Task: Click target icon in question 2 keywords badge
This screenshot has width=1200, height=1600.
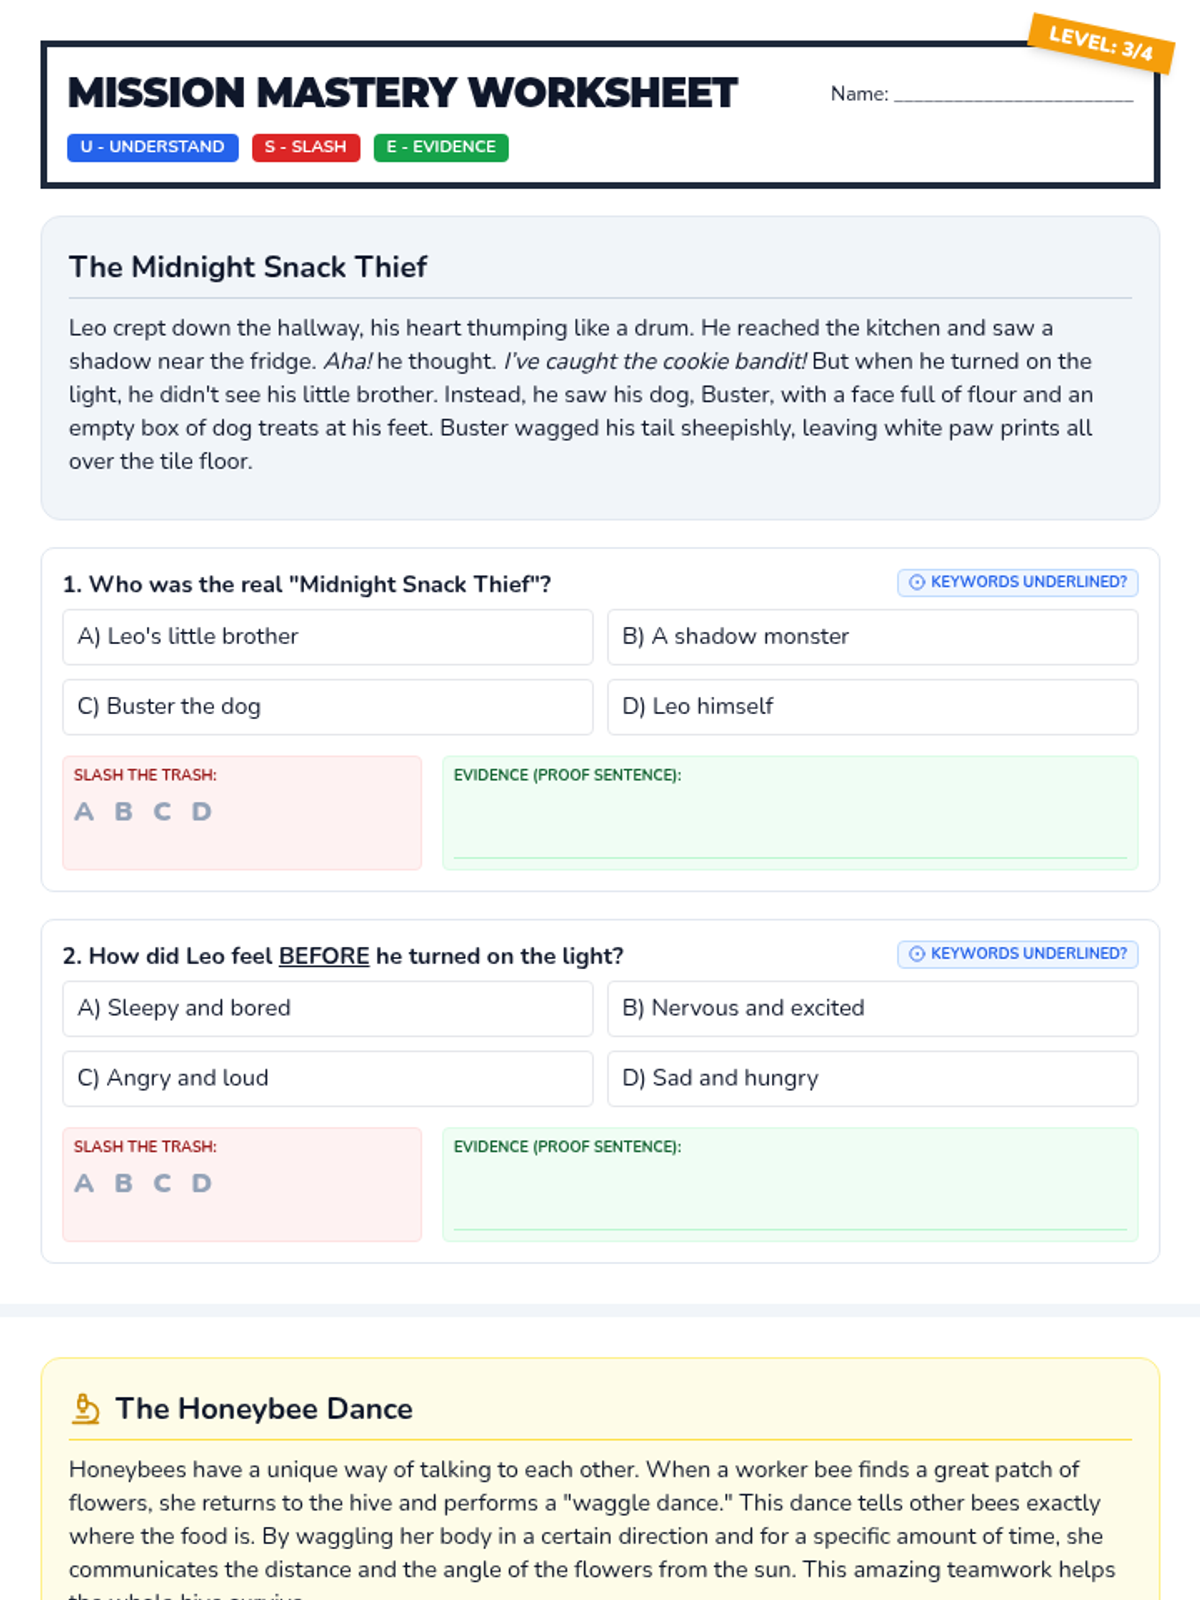Action: pos(916,954)
